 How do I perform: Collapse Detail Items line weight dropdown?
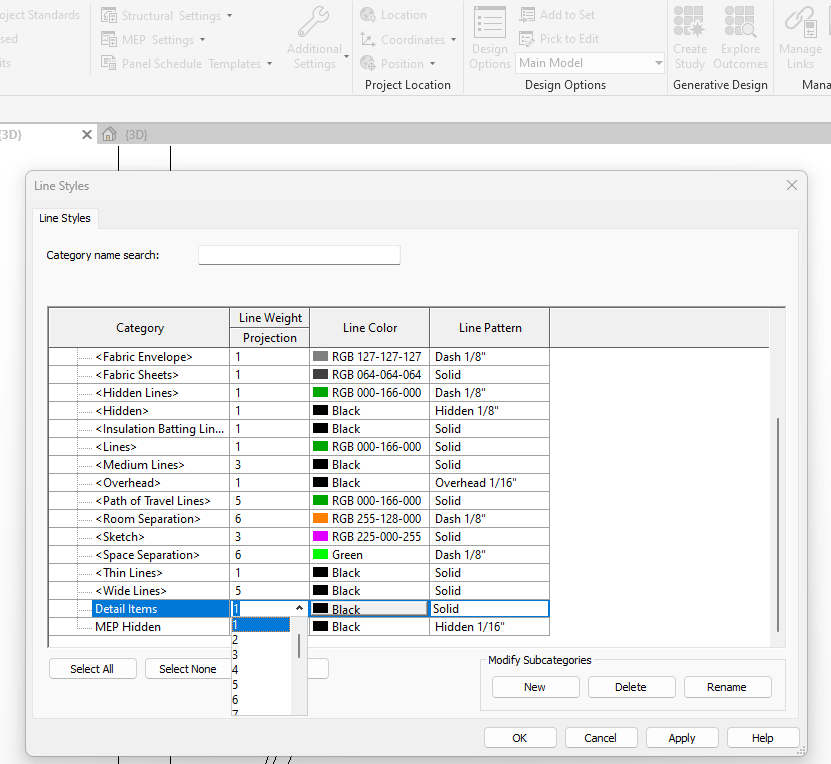click(x=299, y=608)
